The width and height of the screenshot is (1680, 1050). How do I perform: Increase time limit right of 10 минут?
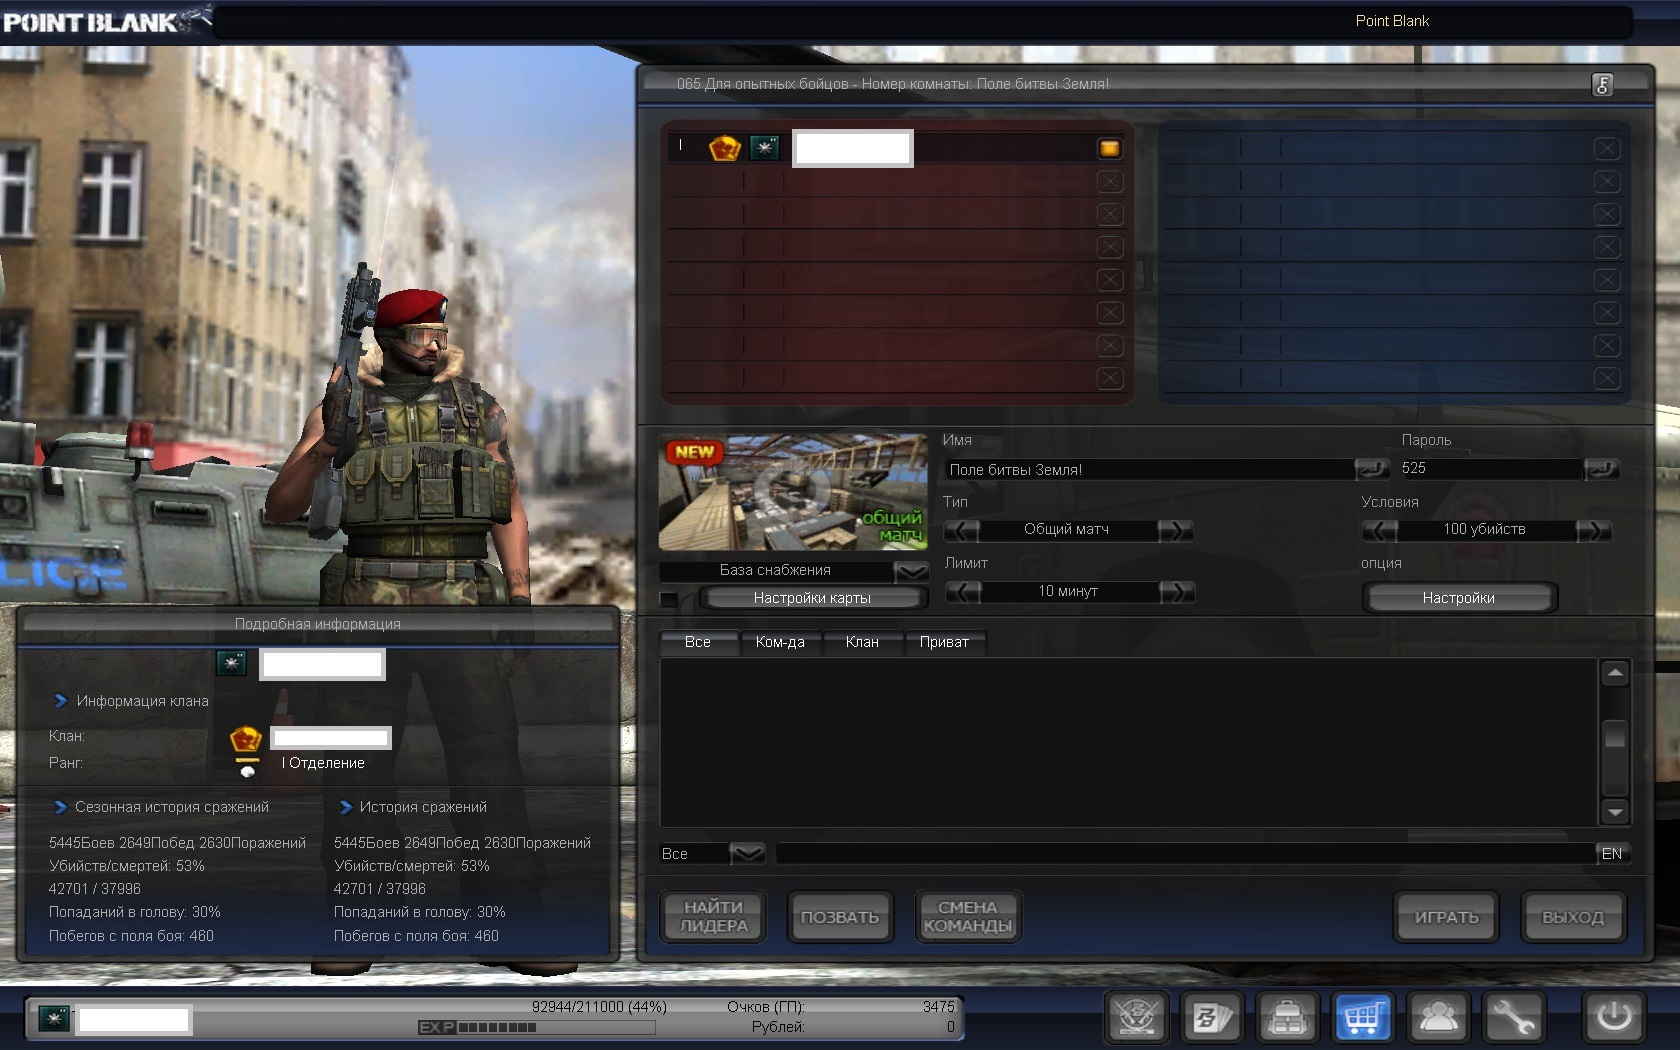[x=1177, y=592]
